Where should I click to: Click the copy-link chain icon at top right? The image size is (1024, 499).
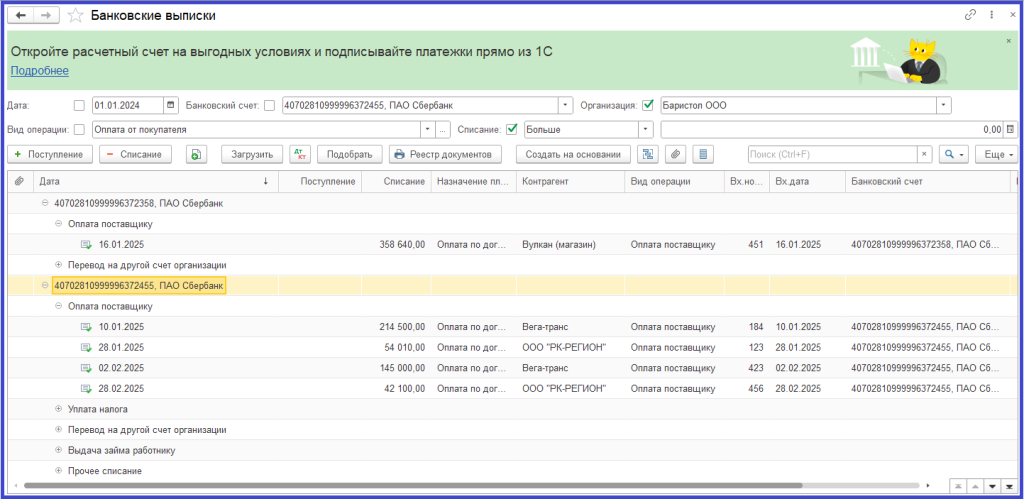click(x=970, y=16)
